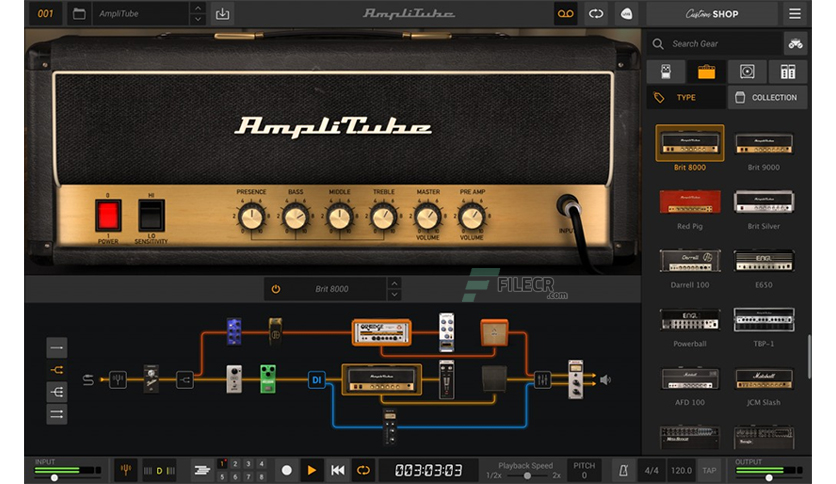Select the blue pedal on the orange path
The height and width of the screenshot is (484, 836).
pos(234,331)
